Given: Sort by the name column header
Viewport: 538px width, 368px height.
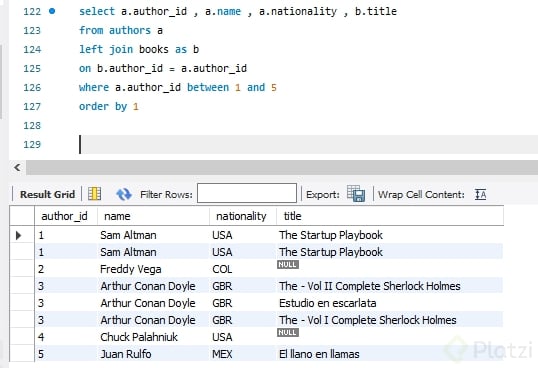Looking at the screenshot, I should click(x=153, y=216).
